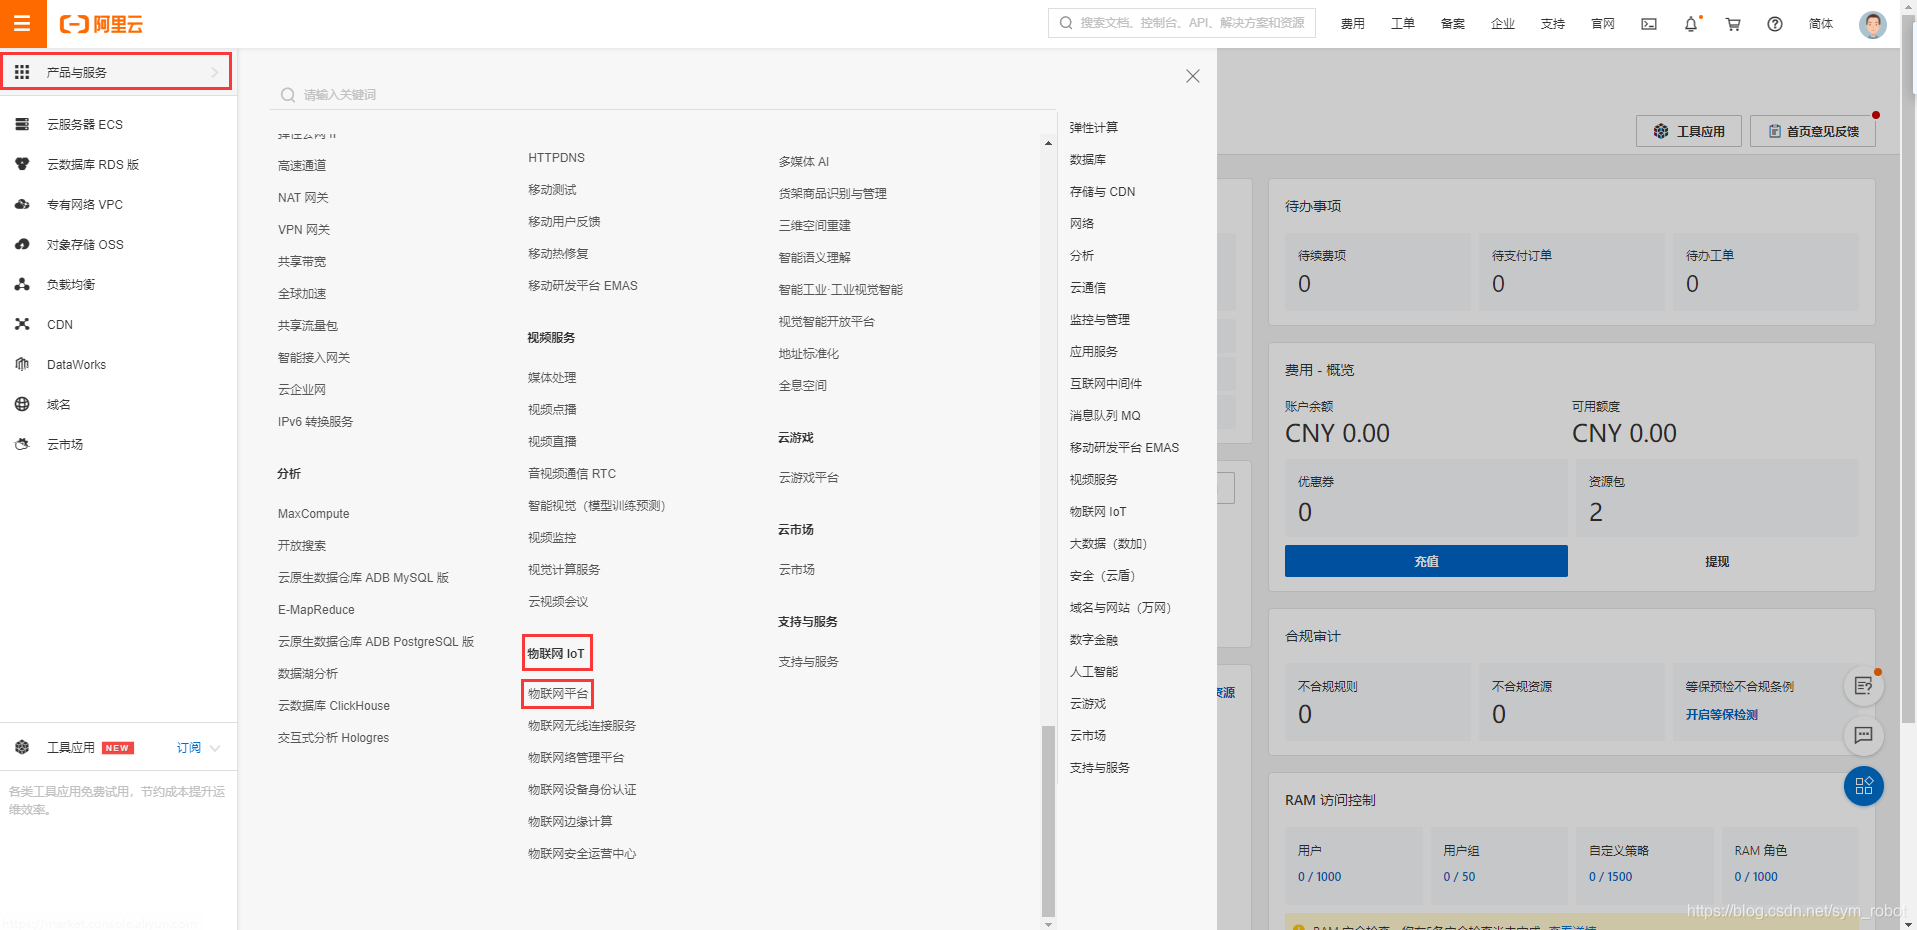Open 视频直播 product

pos(552,441)
